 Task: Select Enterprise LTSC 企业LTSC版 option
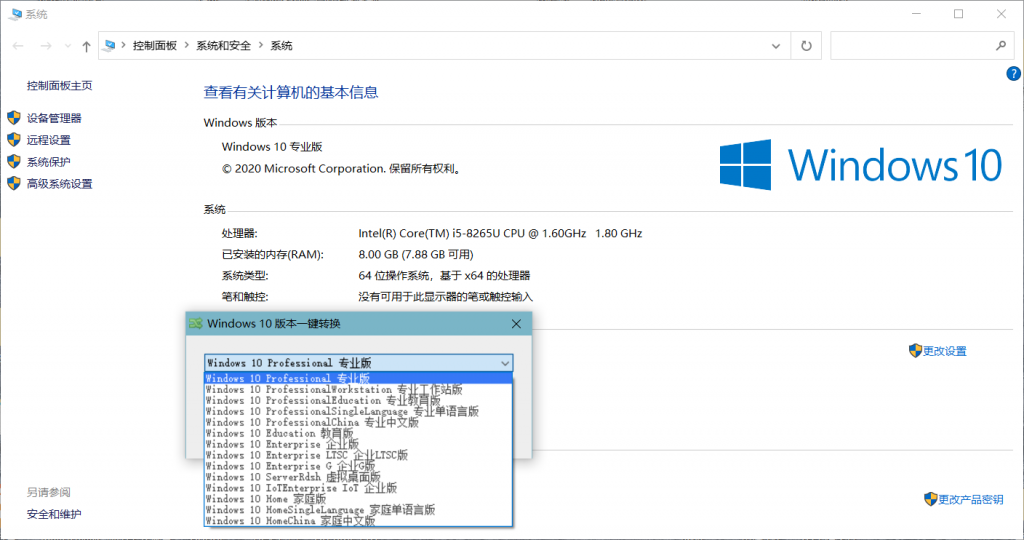(359, 455)
